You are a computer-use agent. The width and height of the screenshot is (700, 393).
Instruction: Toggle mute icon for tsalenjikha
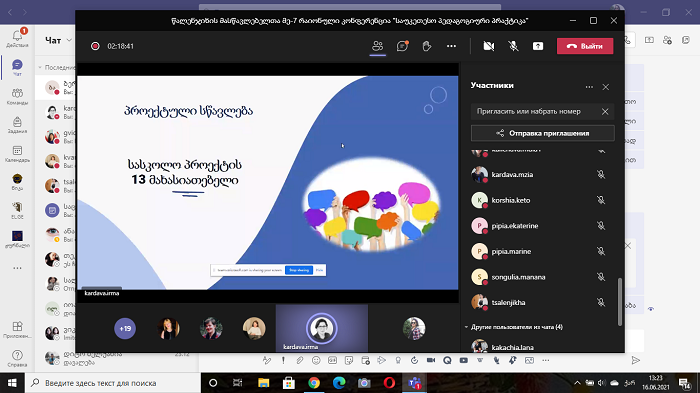601,302
